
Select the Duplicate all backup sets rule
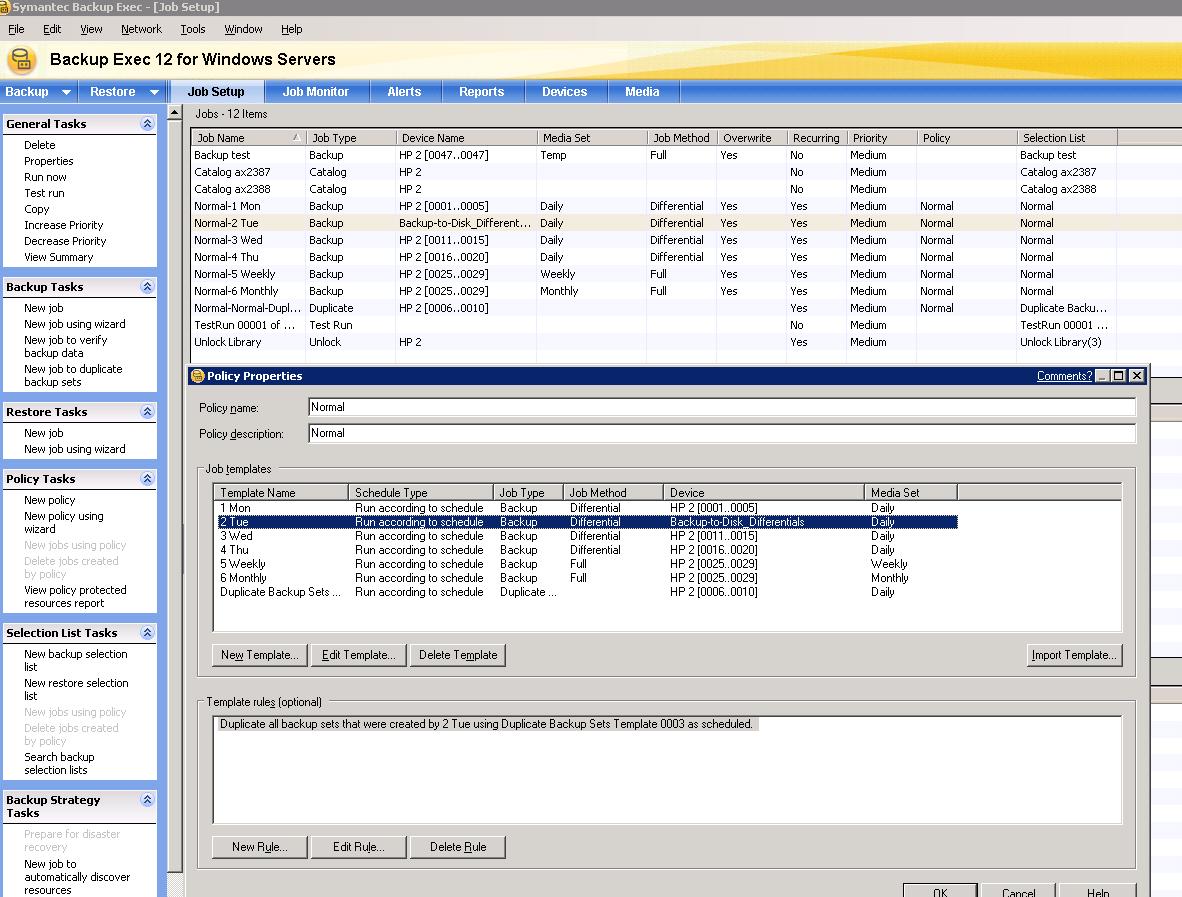tap(486, 724)
